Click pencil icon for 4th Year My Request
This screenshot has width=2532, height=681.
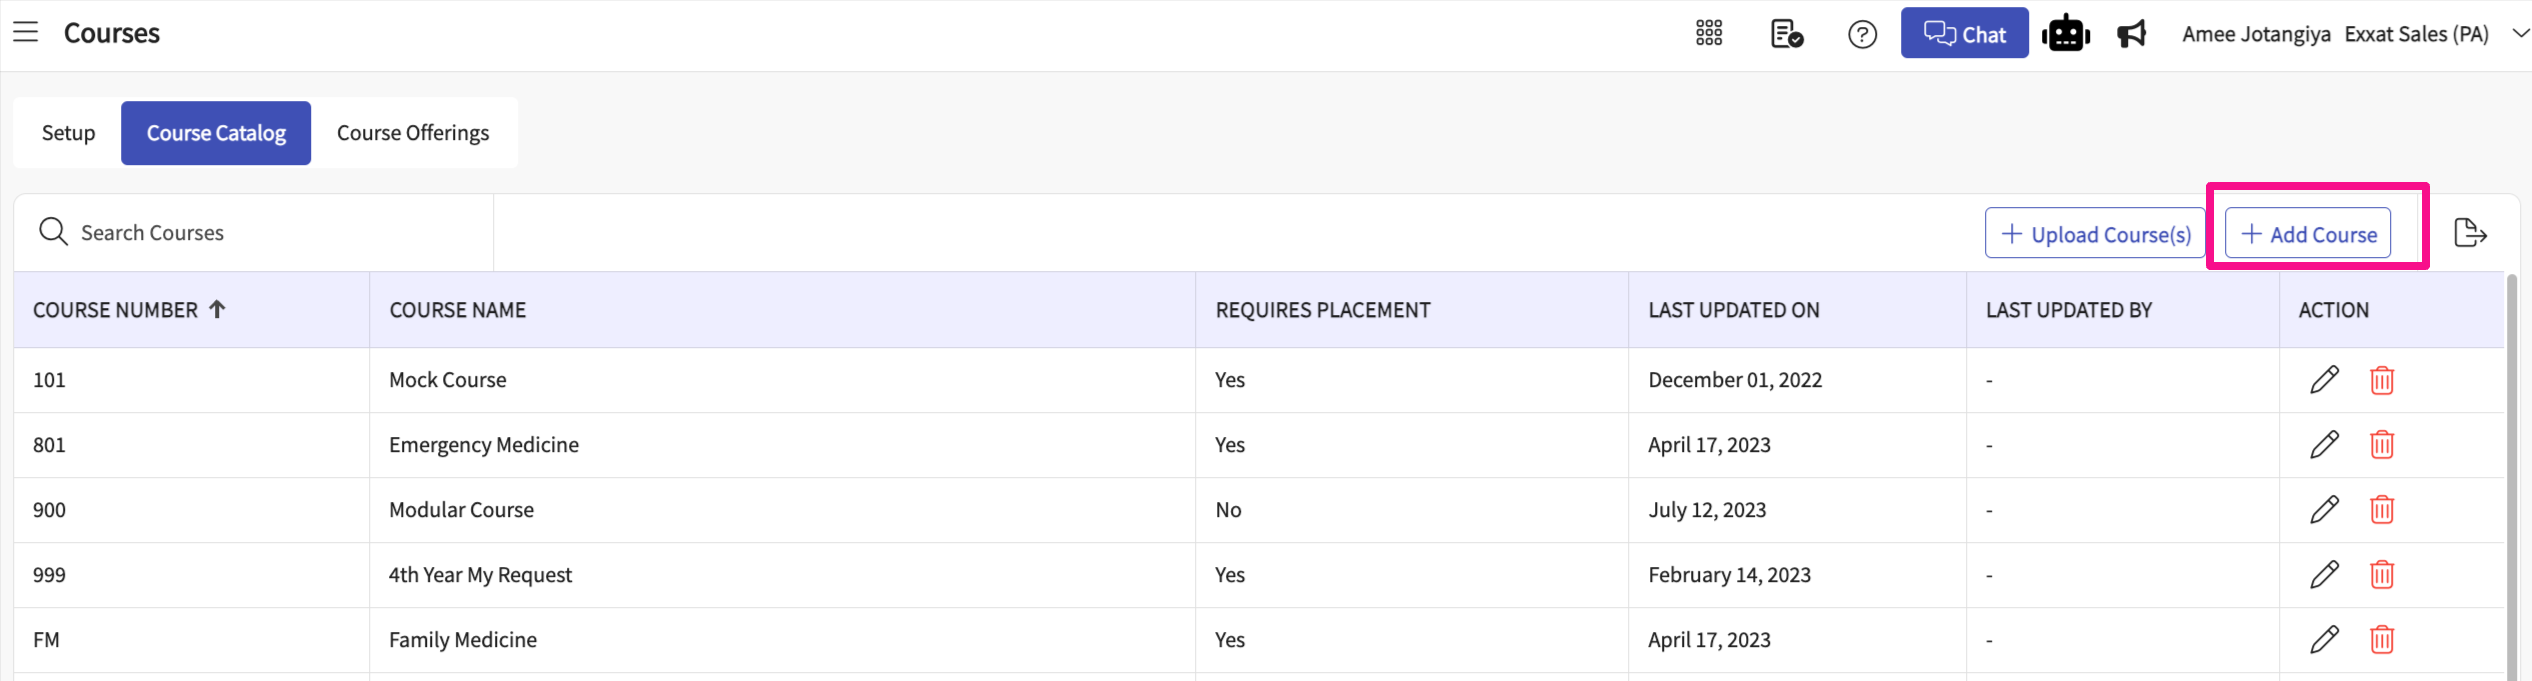coord(2324,575)
